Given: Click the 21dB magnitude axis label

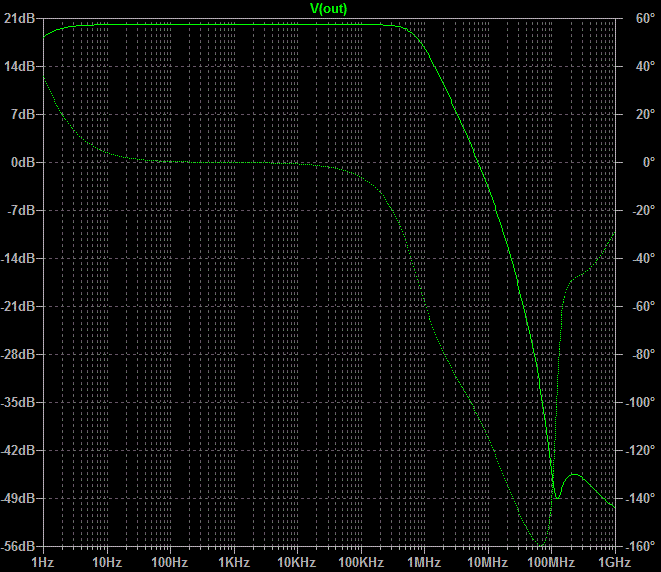Looking at the screenshot, I should point(19,19).
